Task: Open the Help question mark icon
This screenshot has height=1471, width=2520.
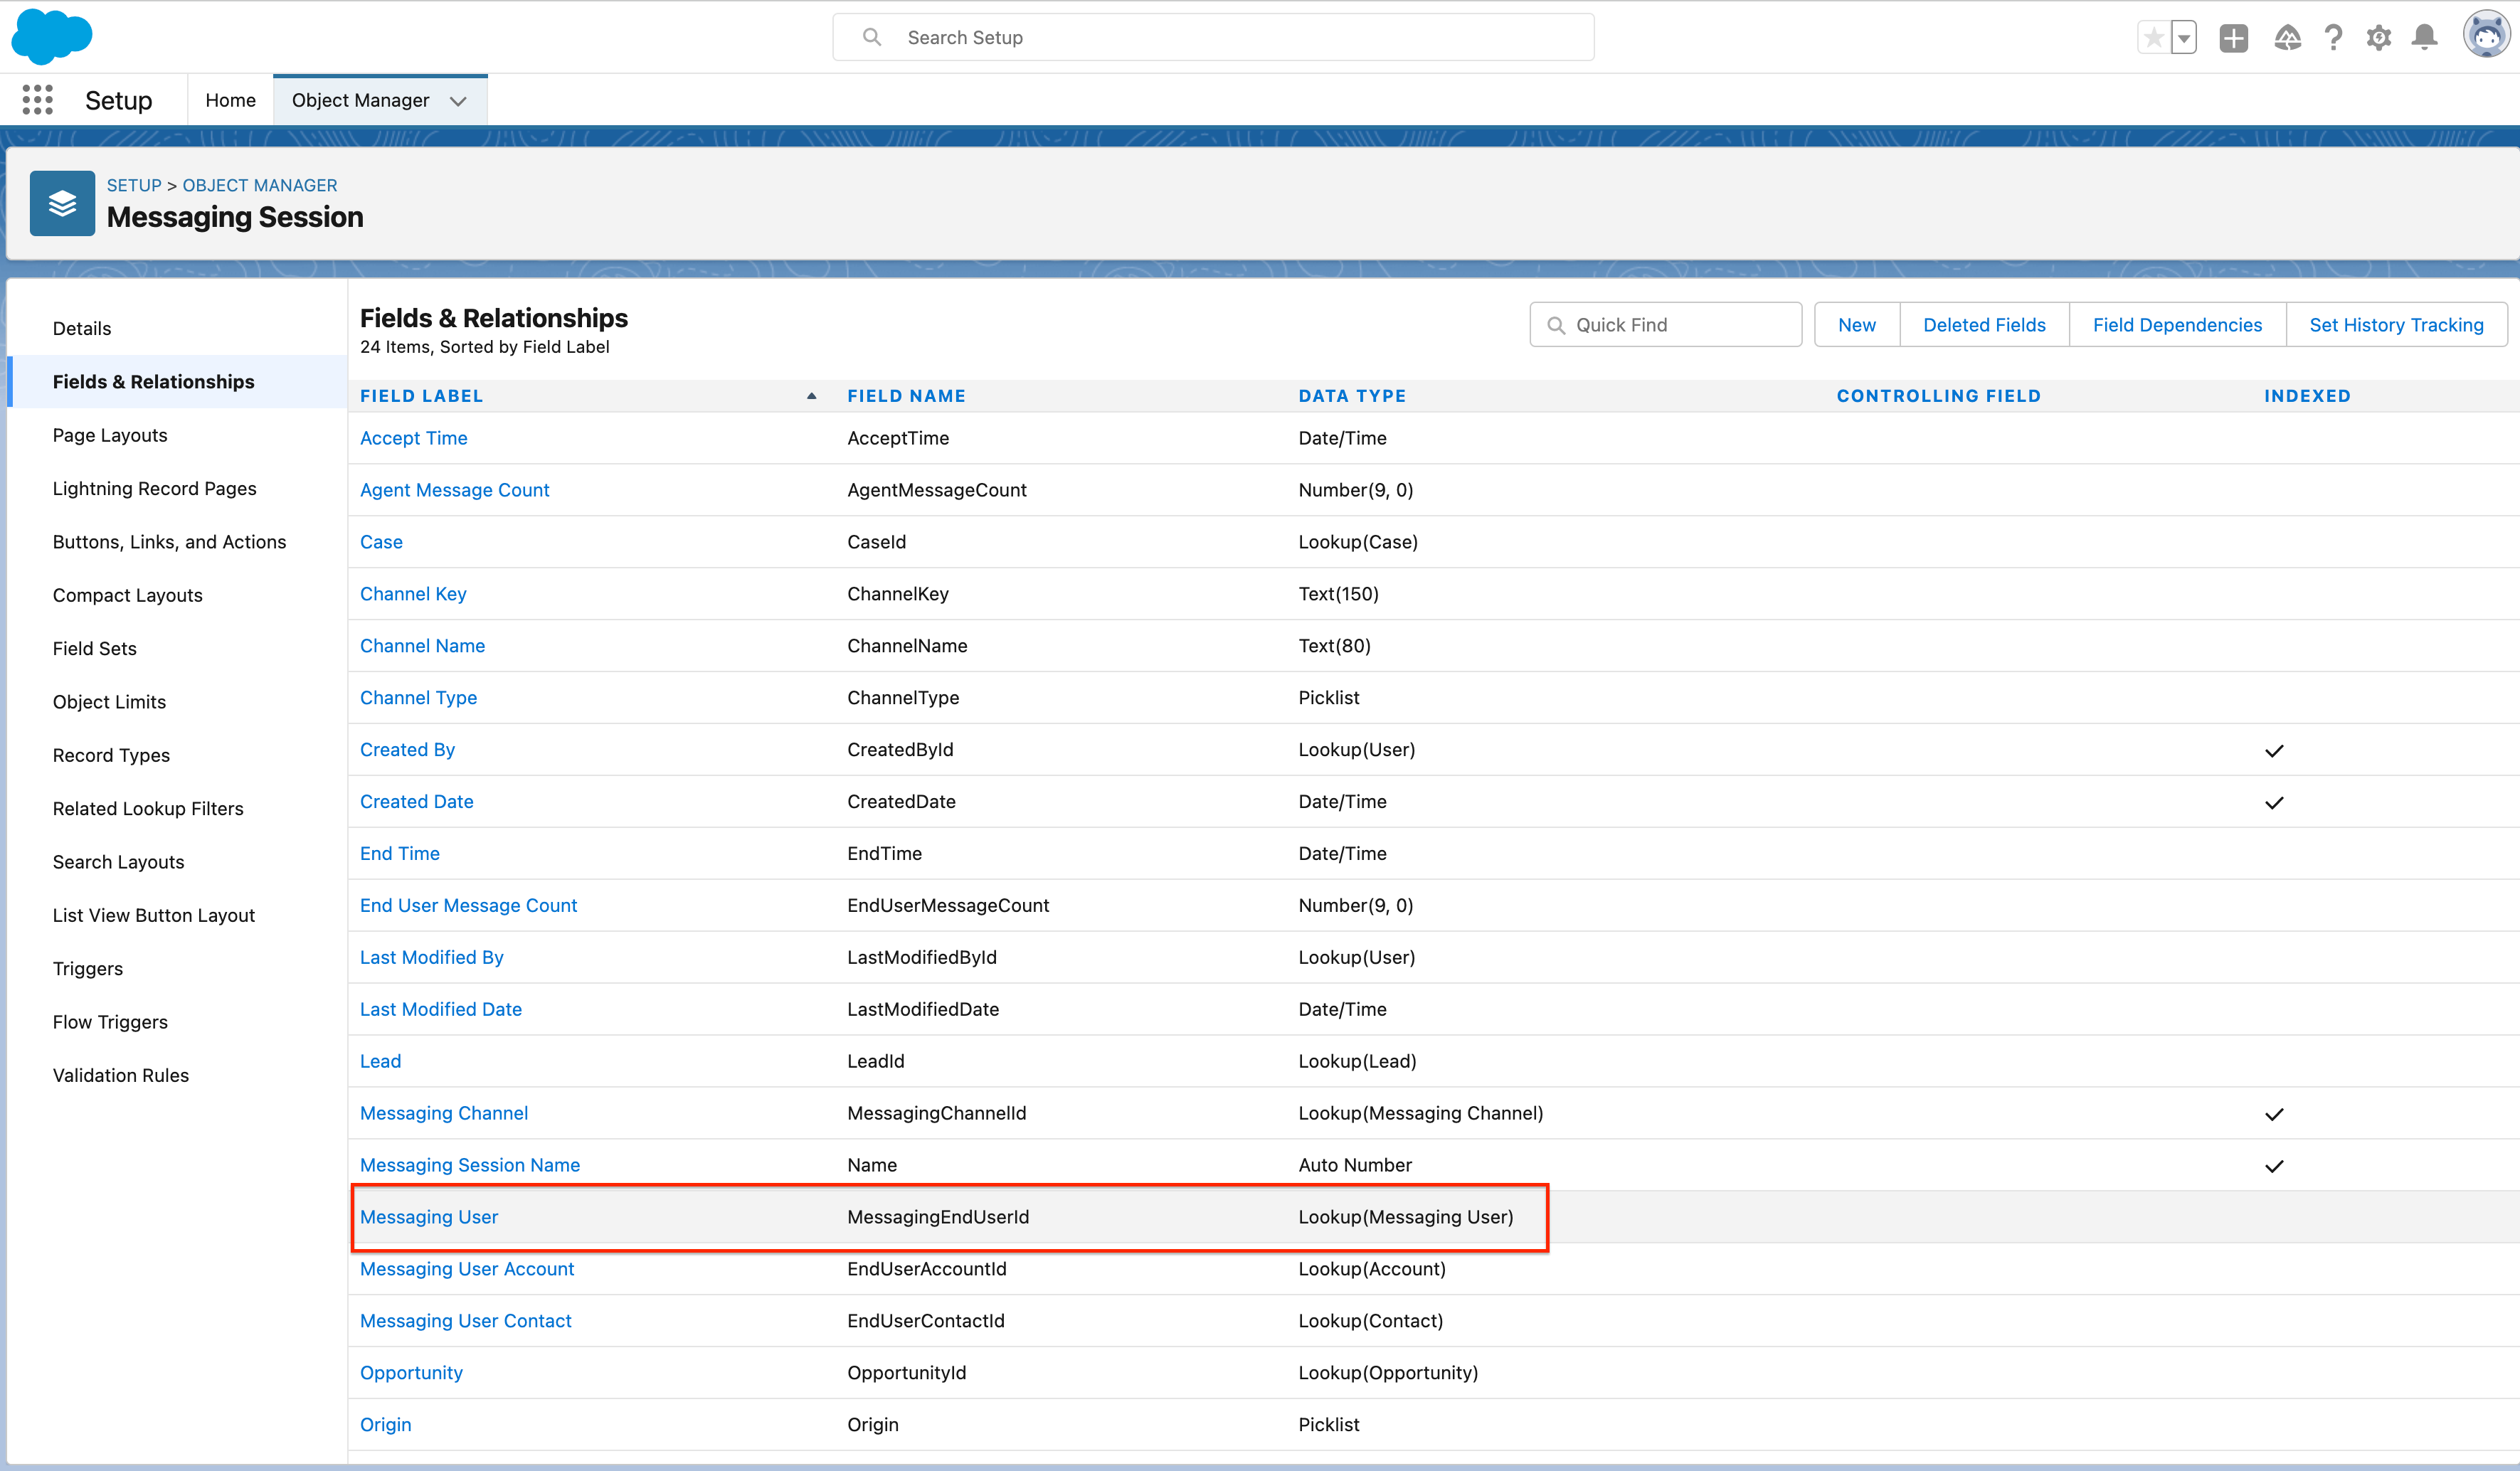Action: 2333,38
